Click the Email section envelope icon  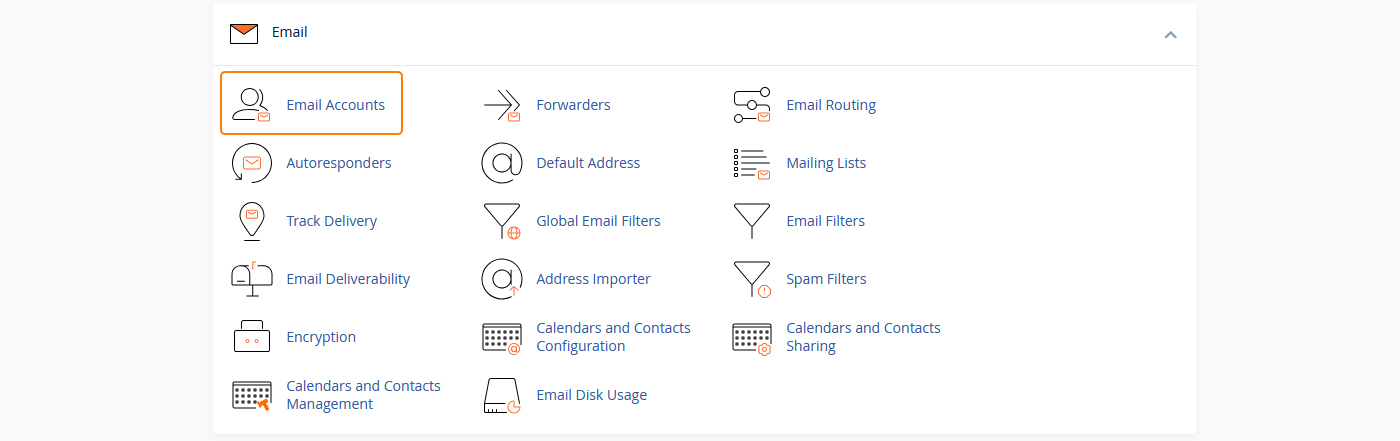[x=244, y=34]
